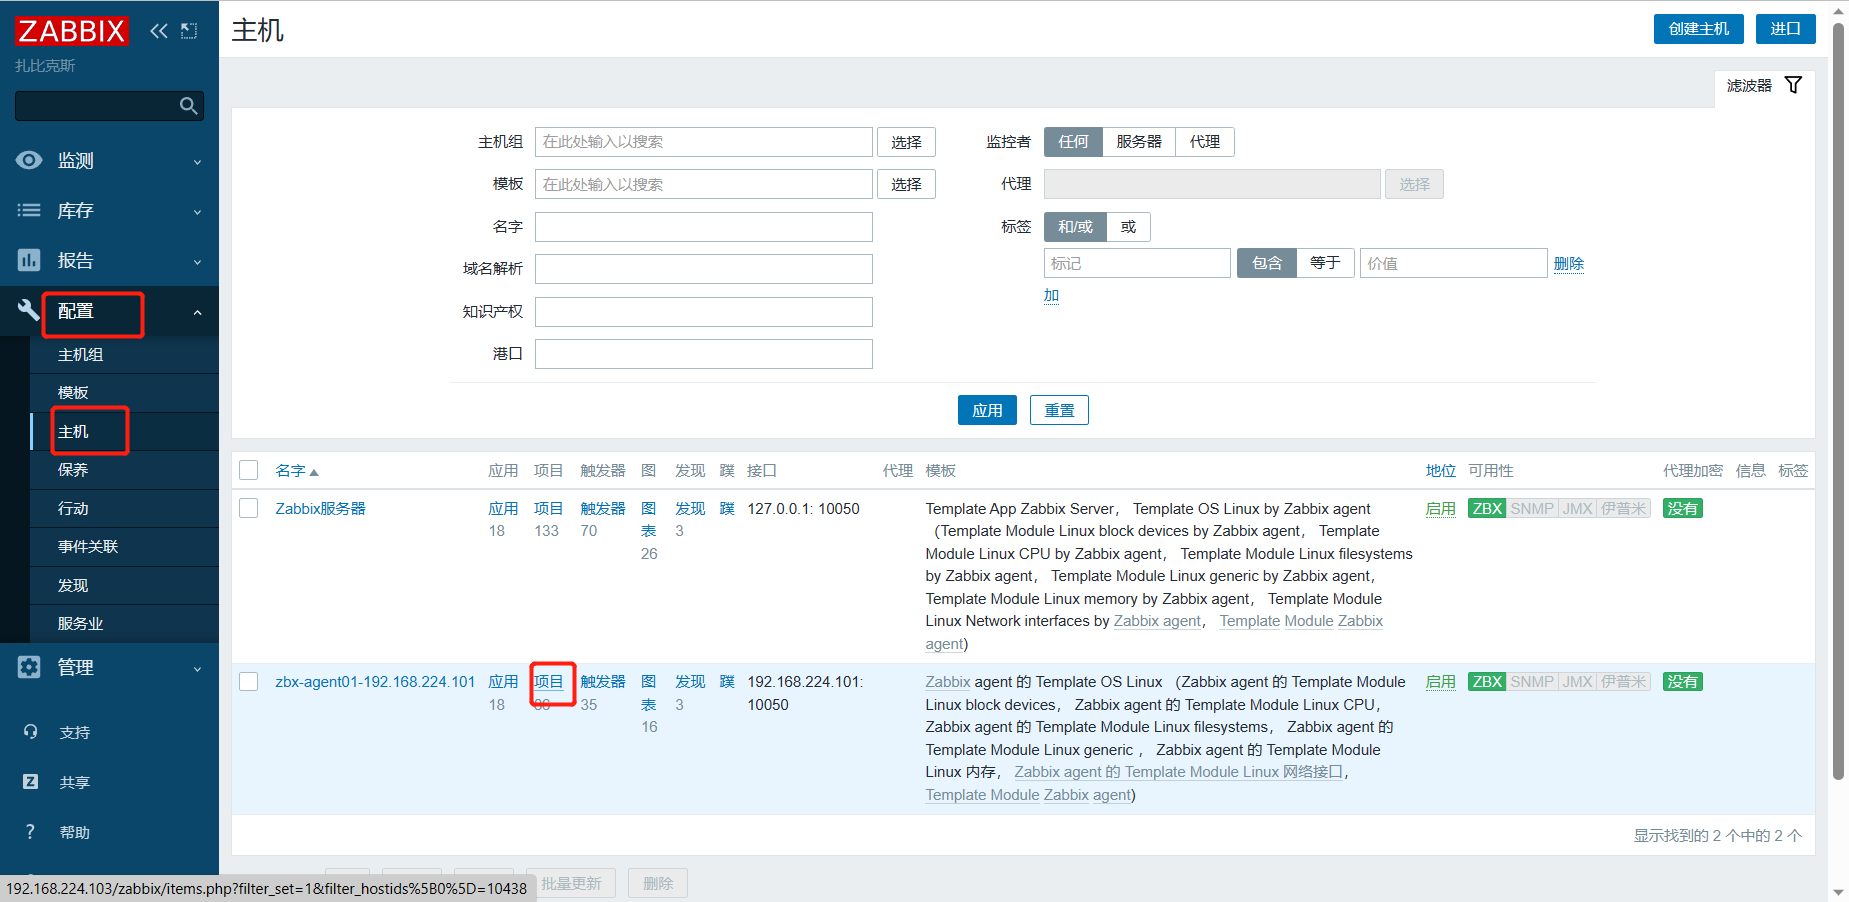Select 和/或 tag evaluation option
Viewport: 1849px width, 902px height.
pyautogui.click(x=1075, y=227)
